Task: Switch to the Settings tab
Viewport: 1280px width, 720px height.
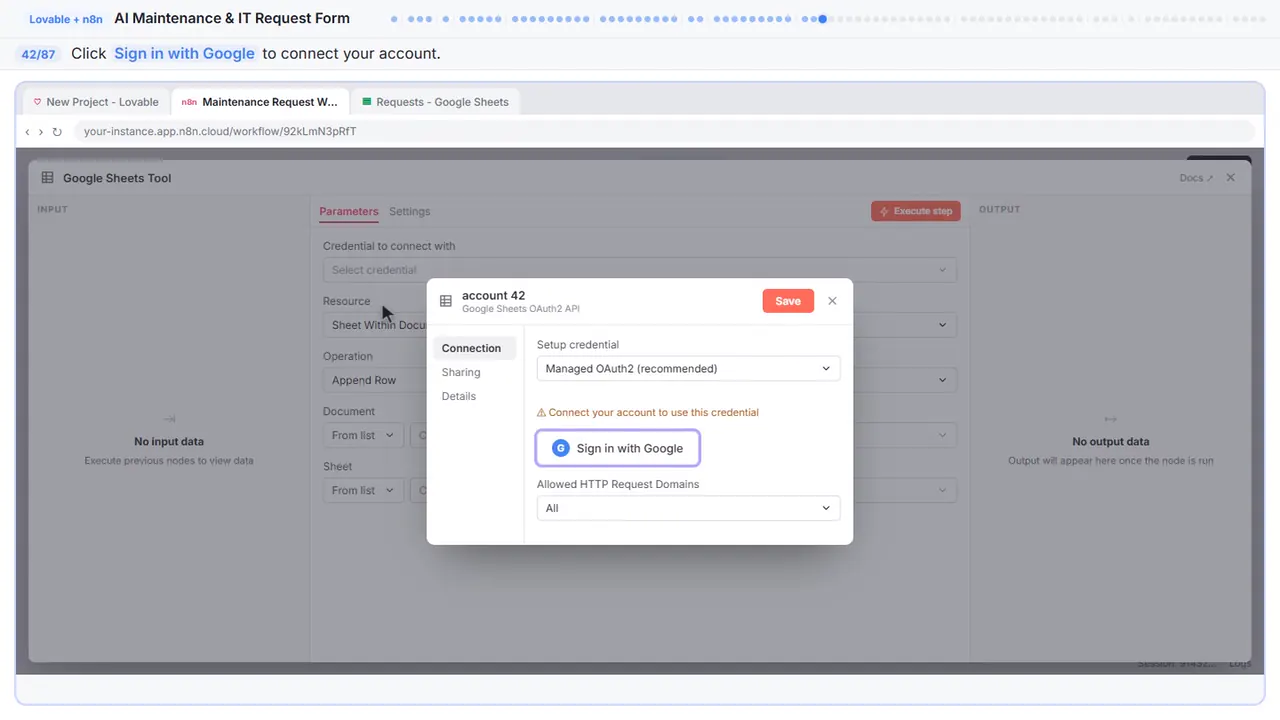Action: (x=410, y=211)
